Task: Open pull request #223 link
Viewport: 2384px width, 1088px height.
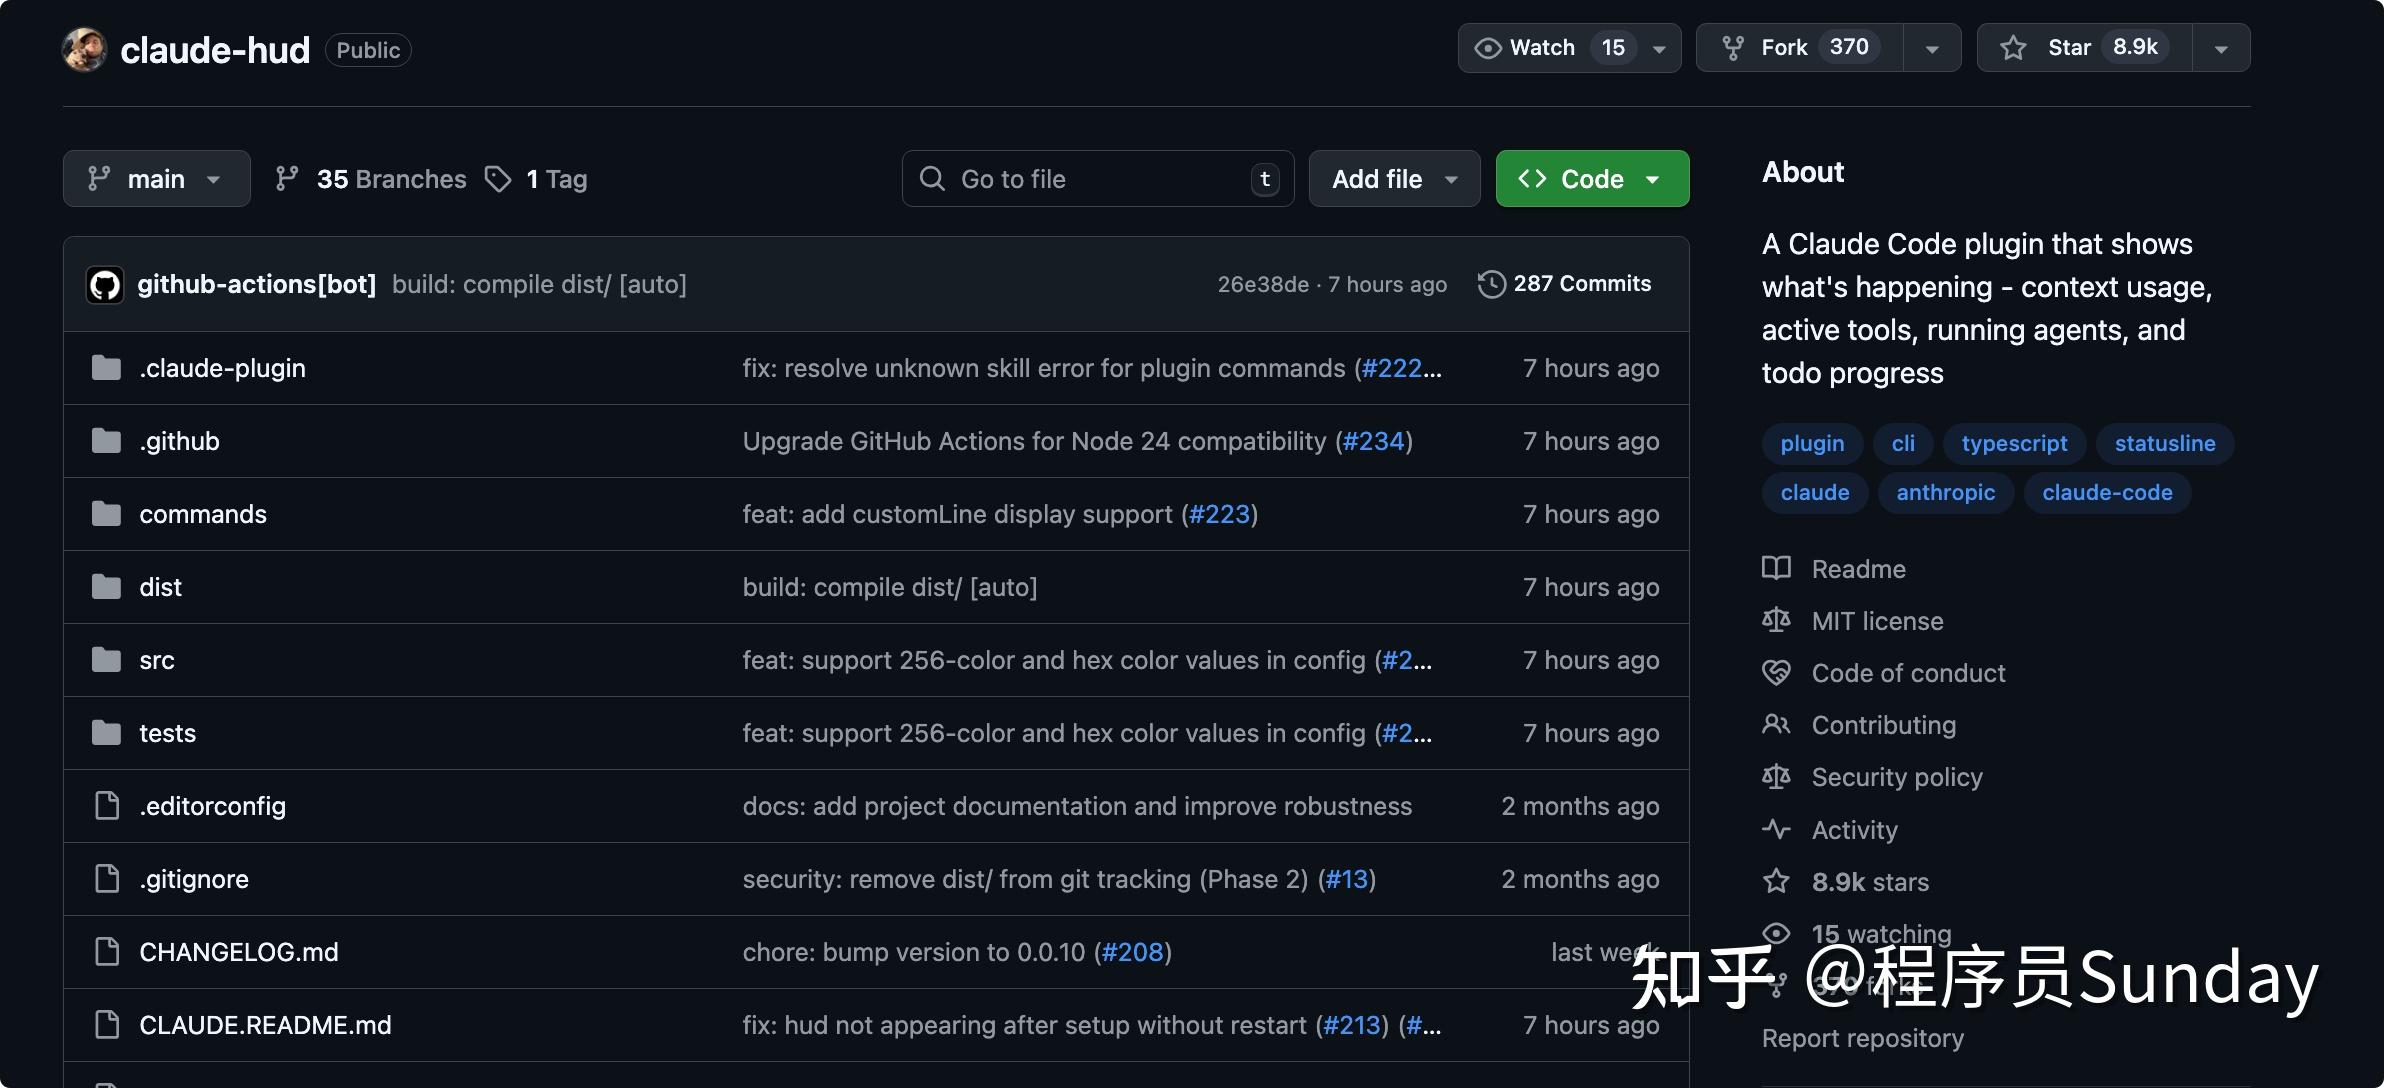Action: click(x=1219, y=514)
